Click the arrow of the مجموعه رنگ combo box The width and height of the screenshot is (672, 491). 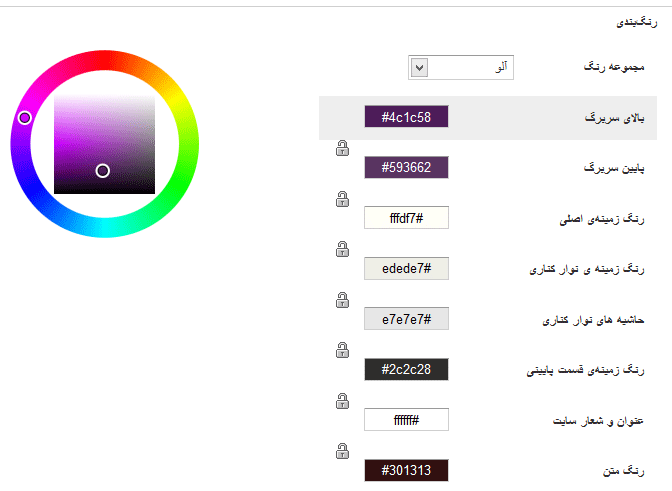(419, 68)
